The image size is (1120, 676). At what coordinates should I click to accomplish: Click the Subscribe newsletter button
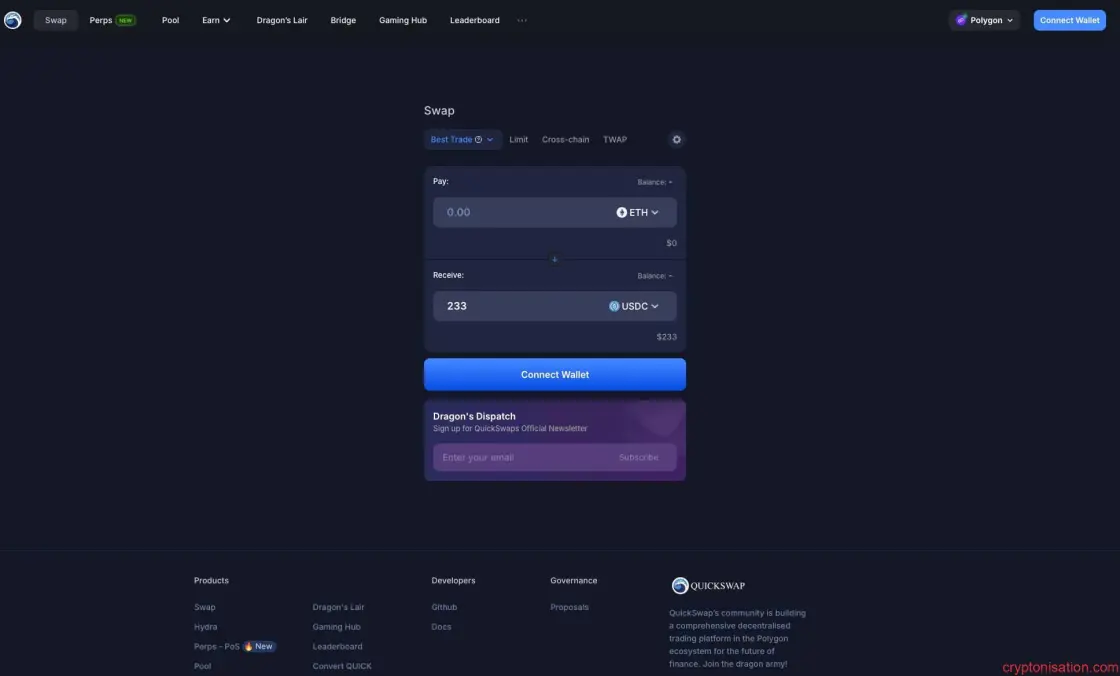(639, 457)
